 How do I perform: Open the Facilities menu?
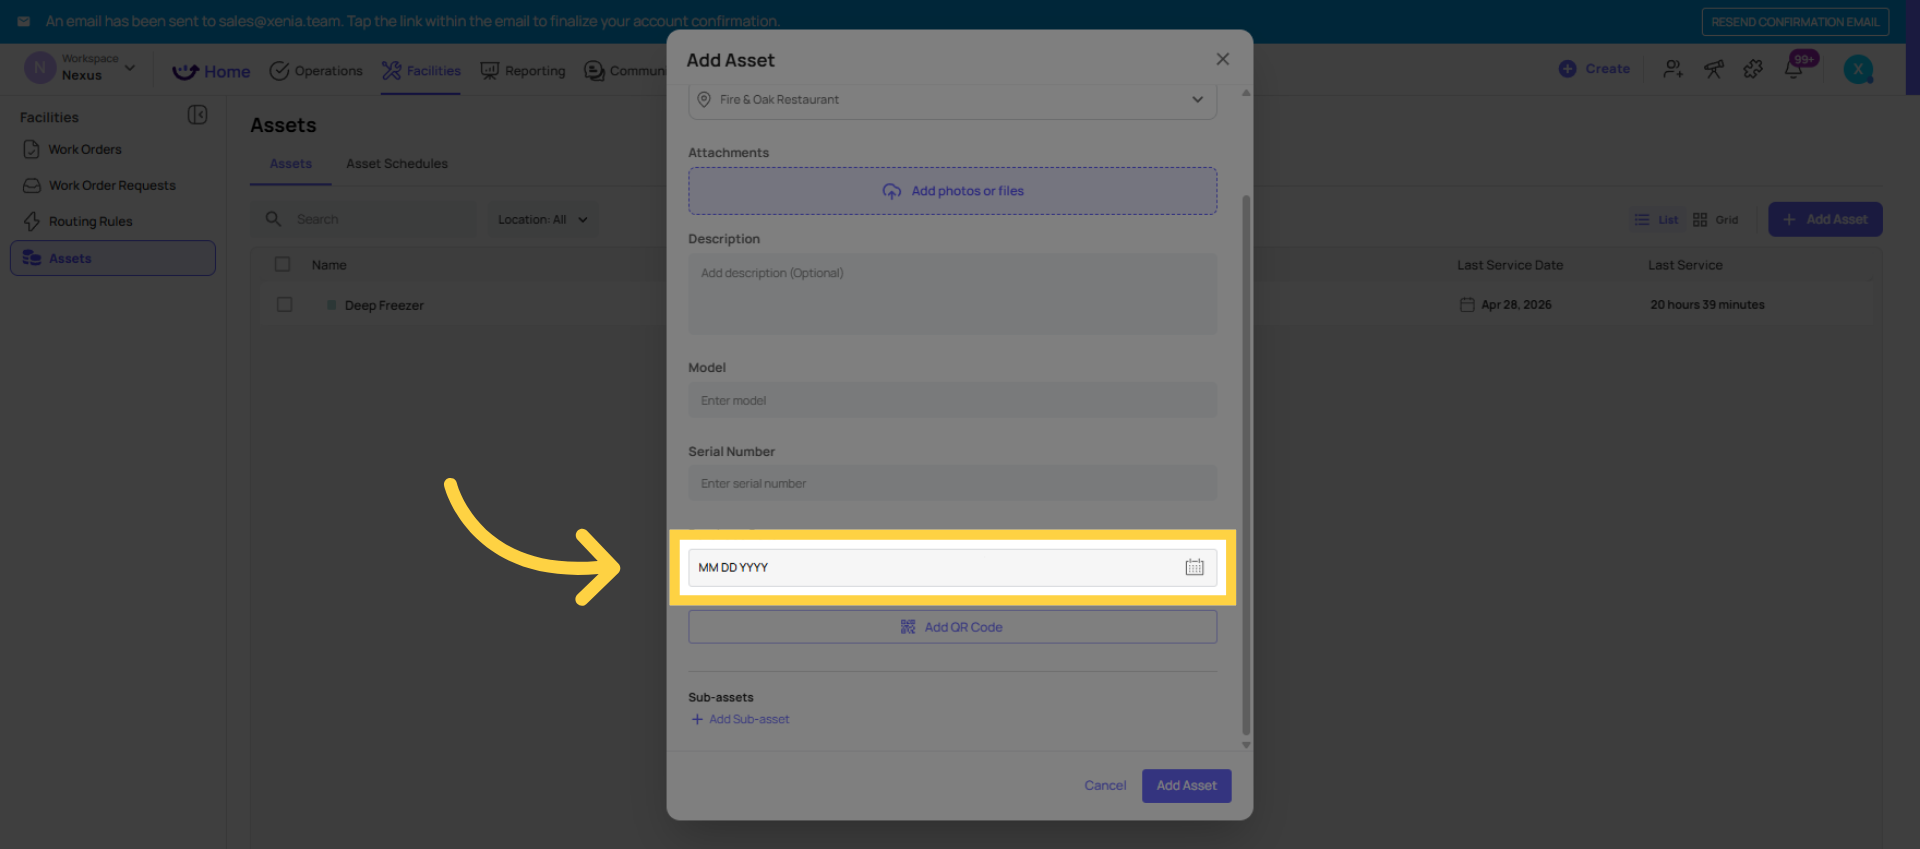pyautogui.click(x=421, y=71)
